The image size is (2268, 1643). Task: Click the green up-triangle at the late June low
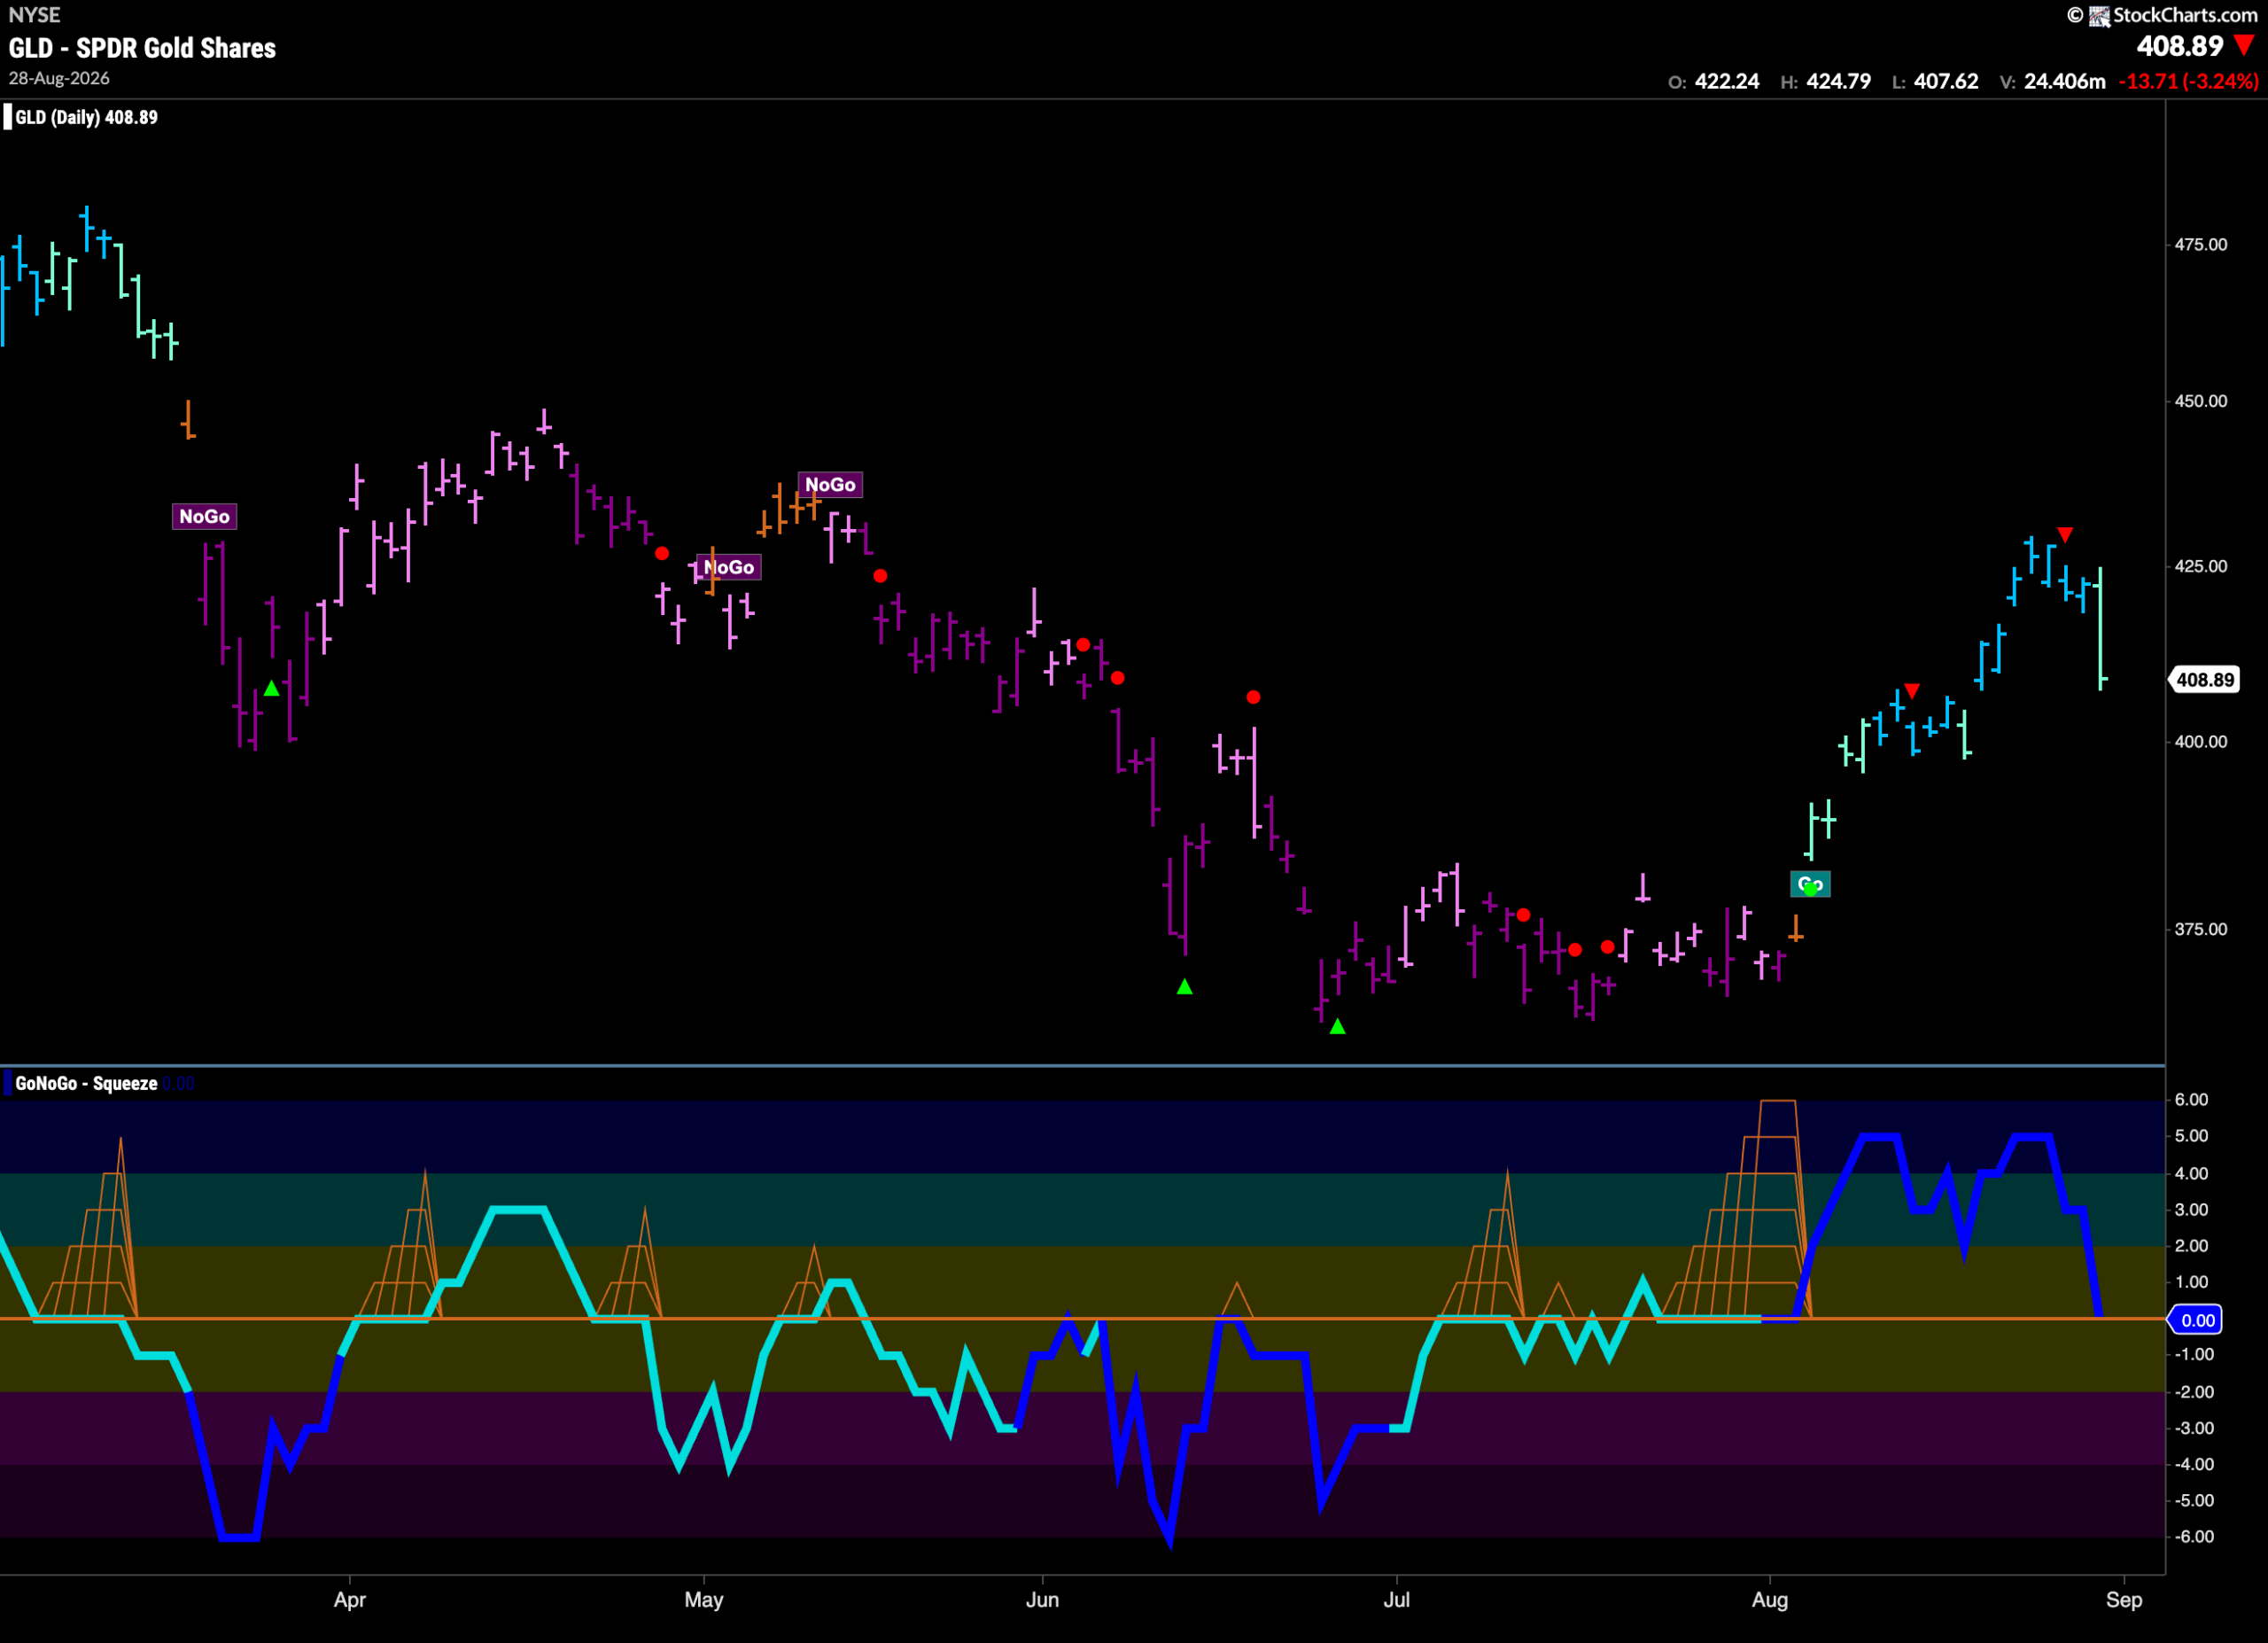click(1338, 1026)
